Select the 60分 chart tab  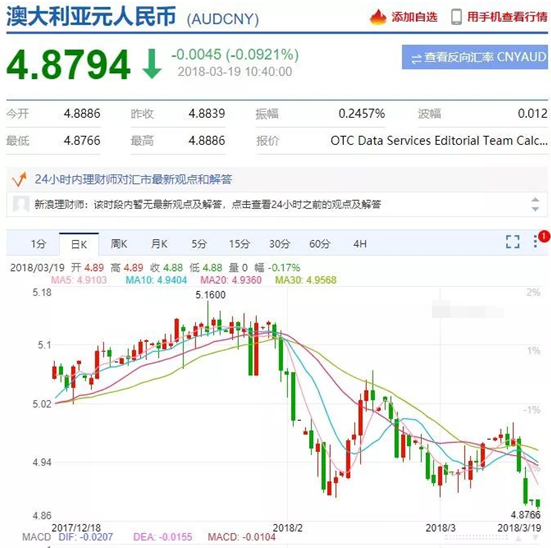click(319, 244)
